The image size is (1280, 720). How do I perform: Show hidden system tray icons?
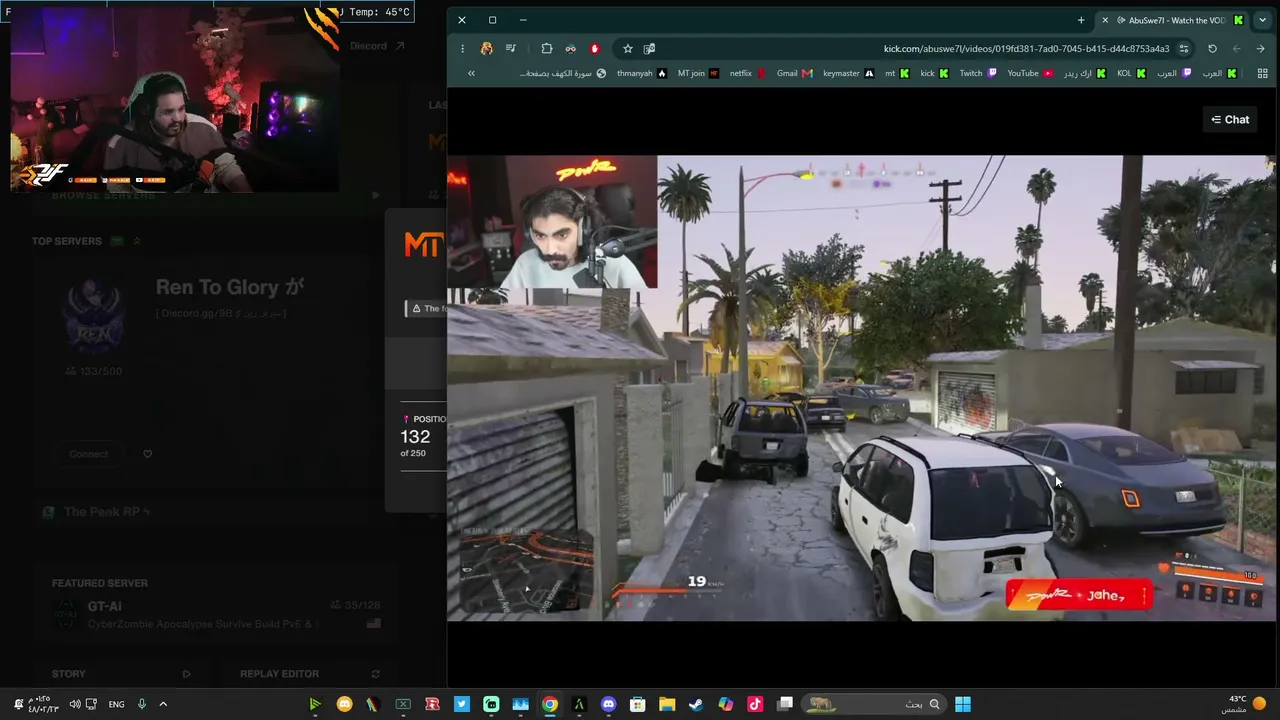tap(163, 704)
